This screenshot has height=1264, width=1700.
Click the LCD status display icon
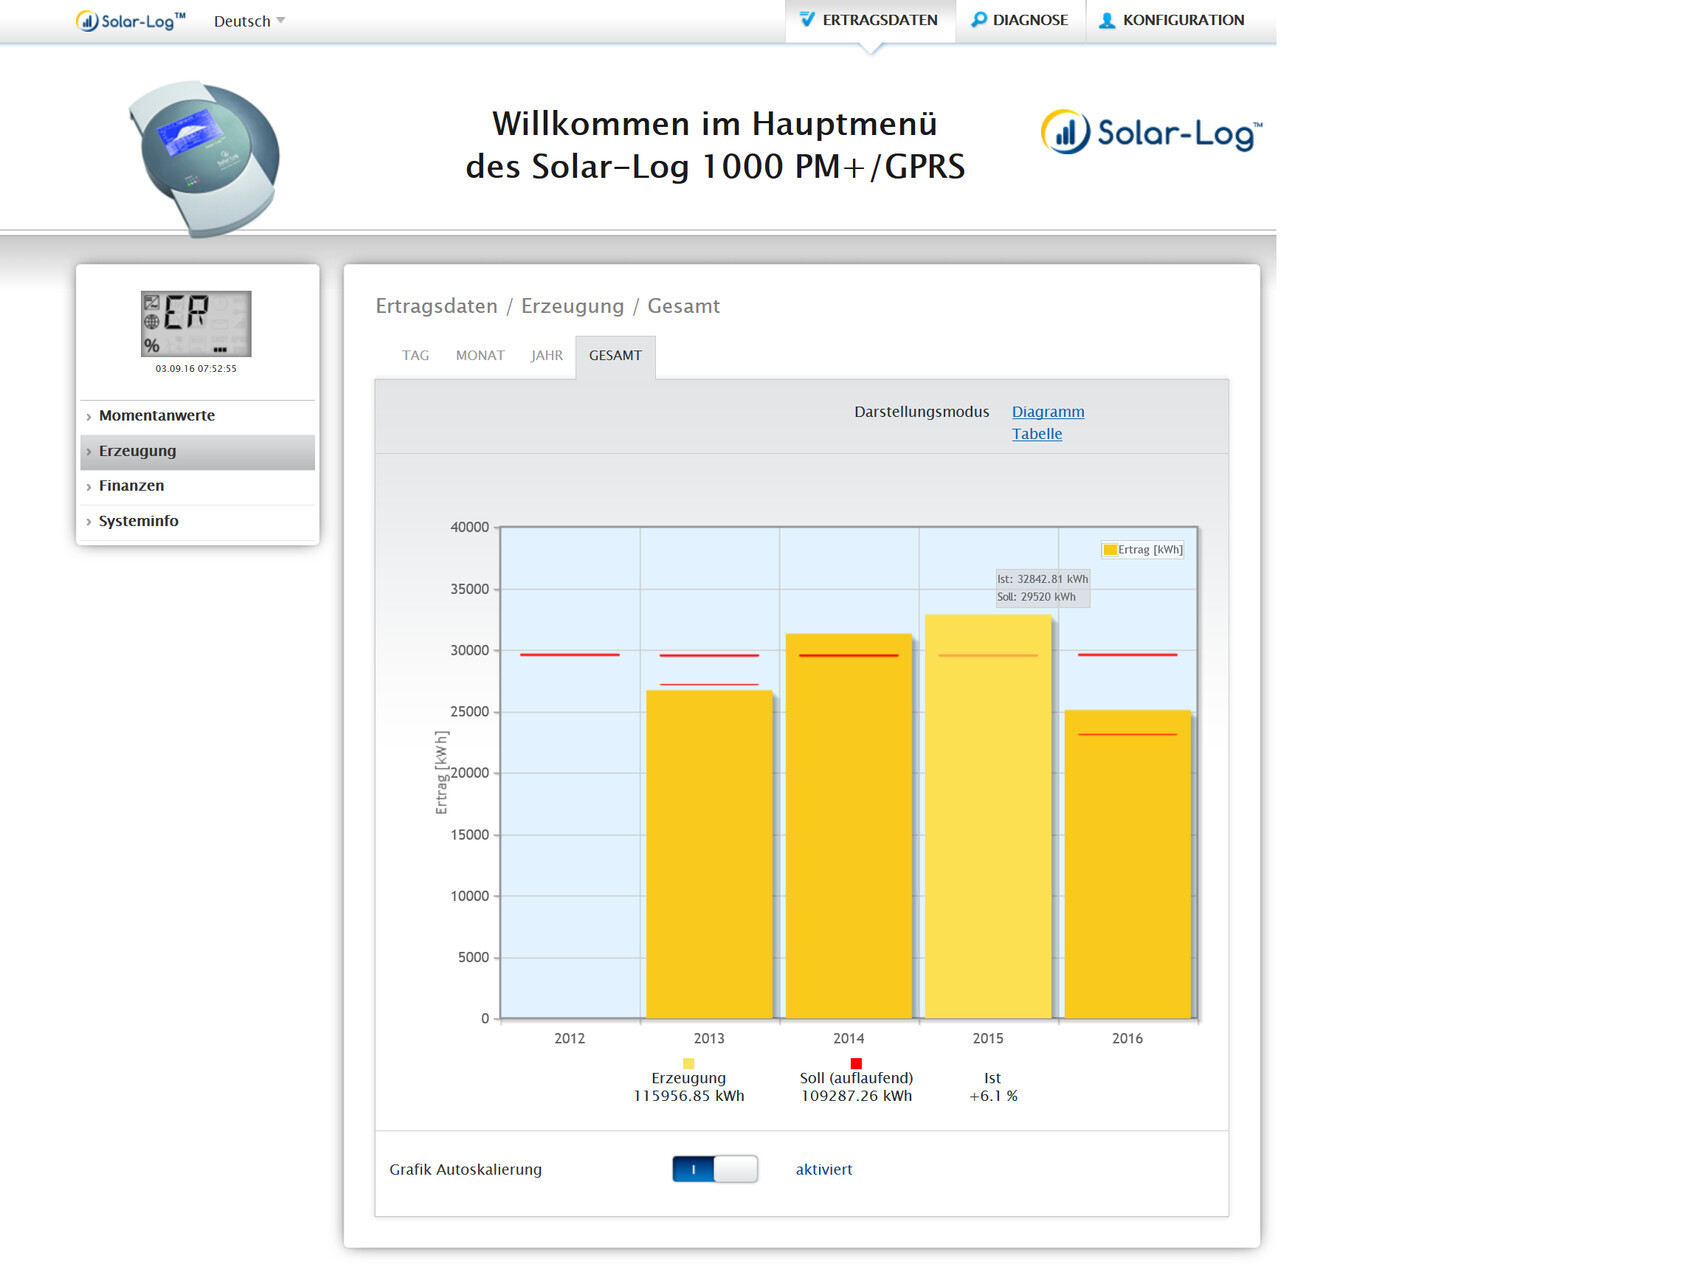pyautogui.click(x=196, y=324)
